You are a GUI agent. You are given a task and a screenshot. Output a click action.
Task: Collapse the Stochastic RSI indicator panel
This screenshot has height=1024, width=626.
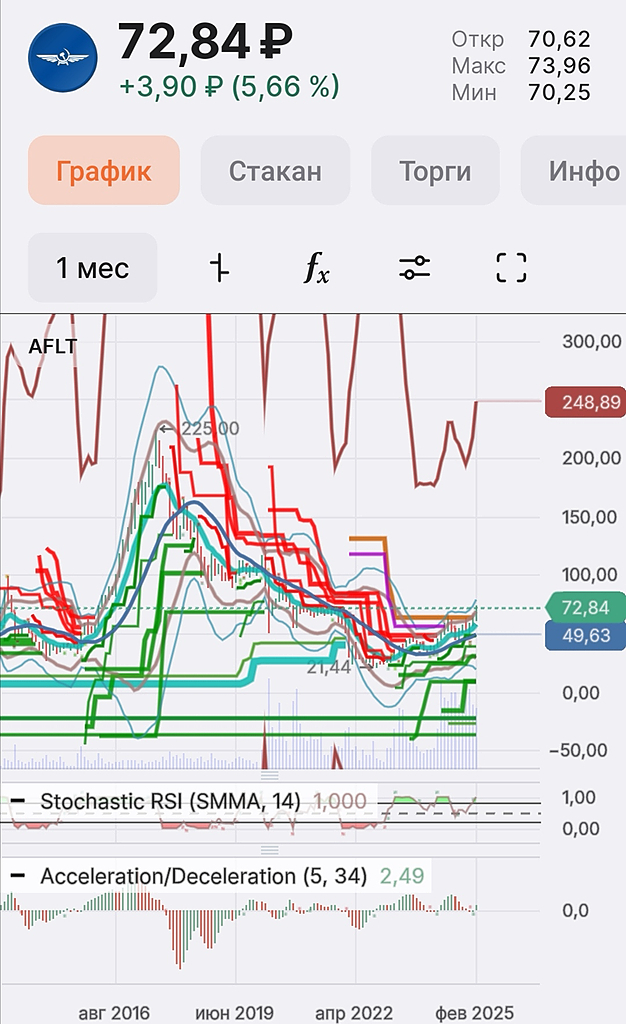pos(18,801)
